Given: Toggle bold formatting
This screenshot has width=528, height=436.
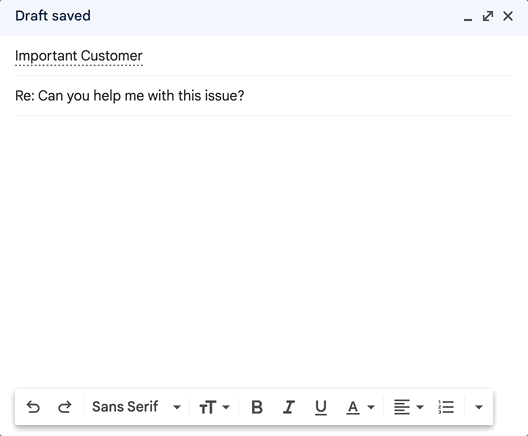Looking at the screenshot, I should [x=257, y=407].
